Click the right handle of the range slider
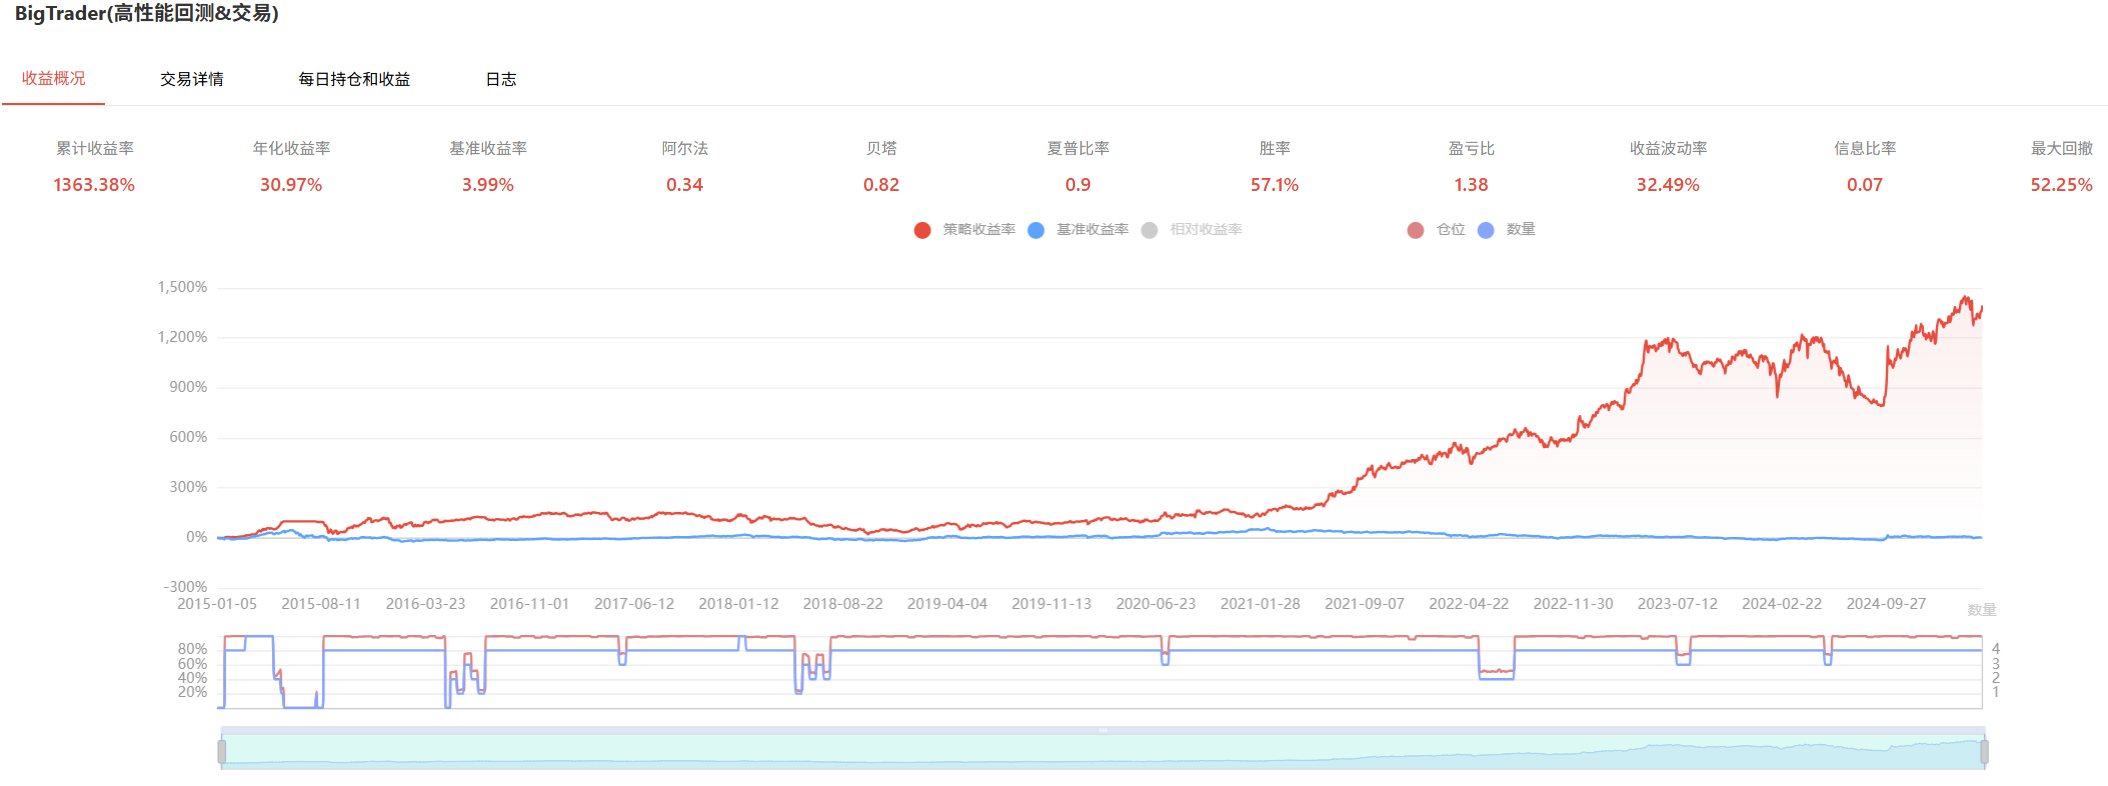 click(x=1984, y=751)
